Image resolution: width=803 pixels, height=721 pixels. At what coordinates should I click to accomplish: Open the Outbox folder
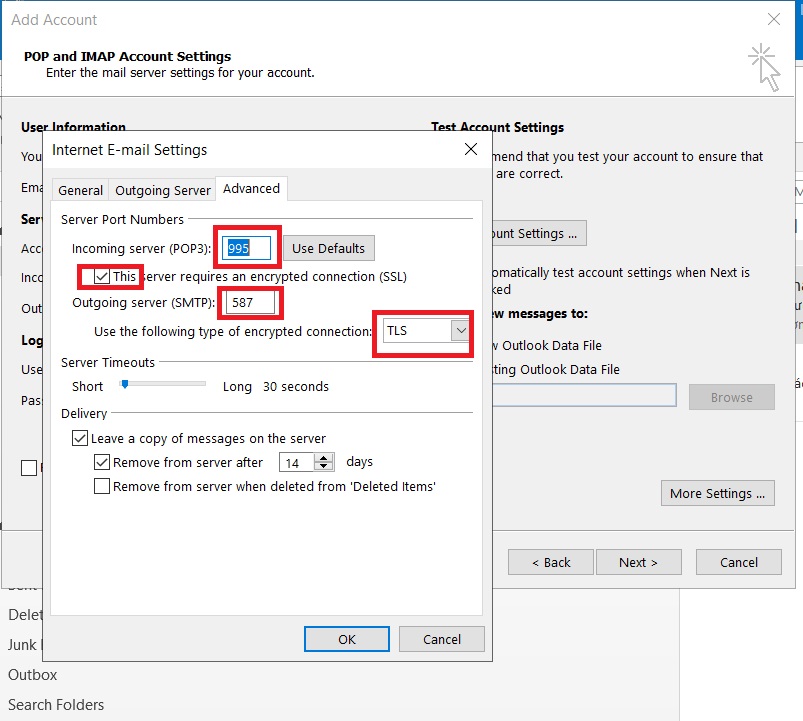pos(33,675)
